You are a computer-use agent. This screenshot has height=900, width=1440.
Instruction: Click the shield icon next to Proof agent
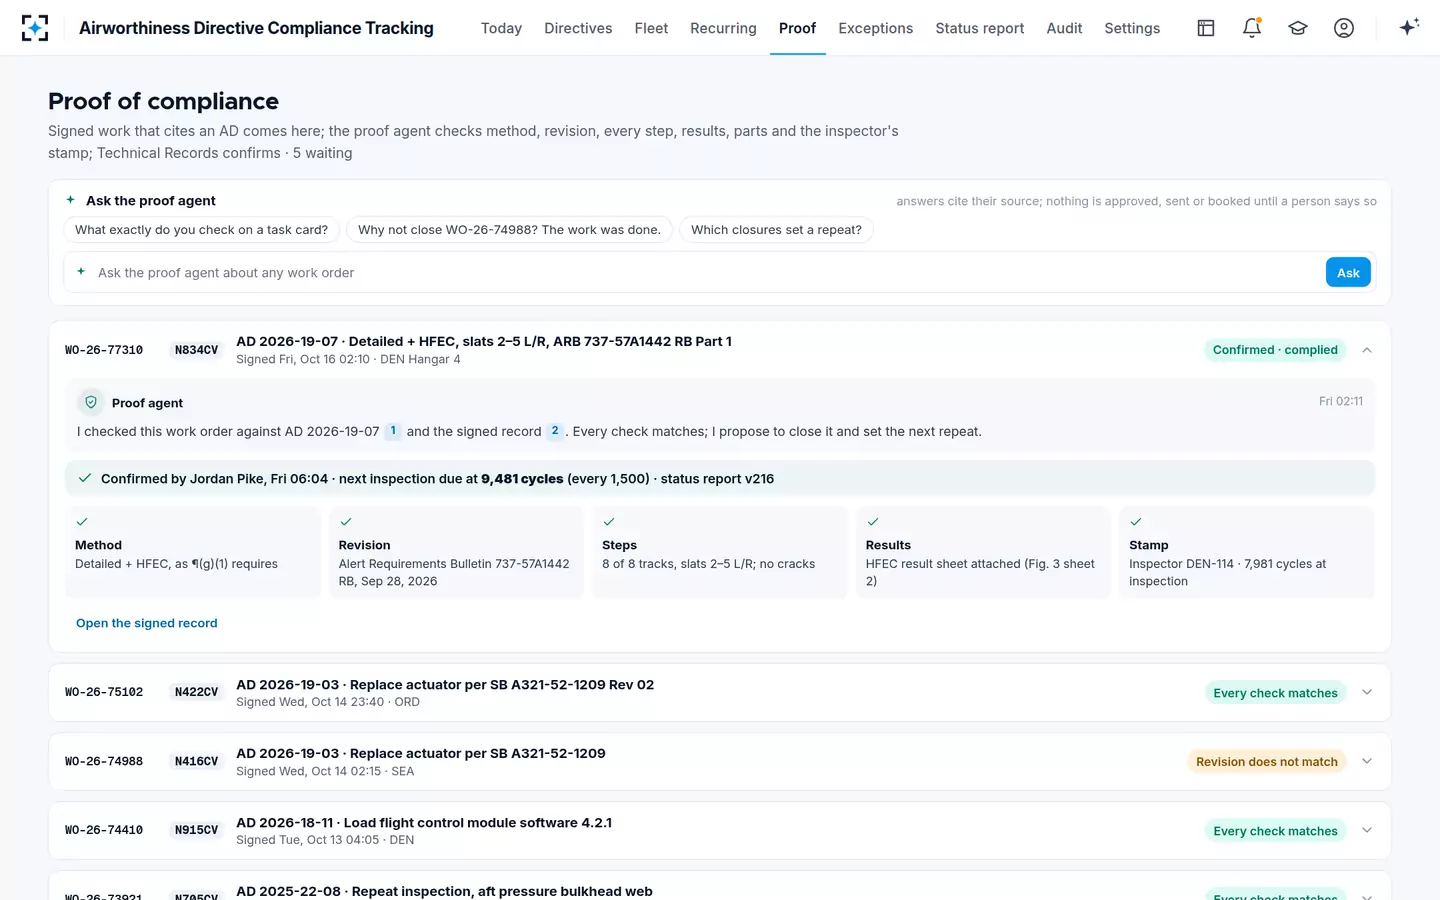[x=91, y=402]
